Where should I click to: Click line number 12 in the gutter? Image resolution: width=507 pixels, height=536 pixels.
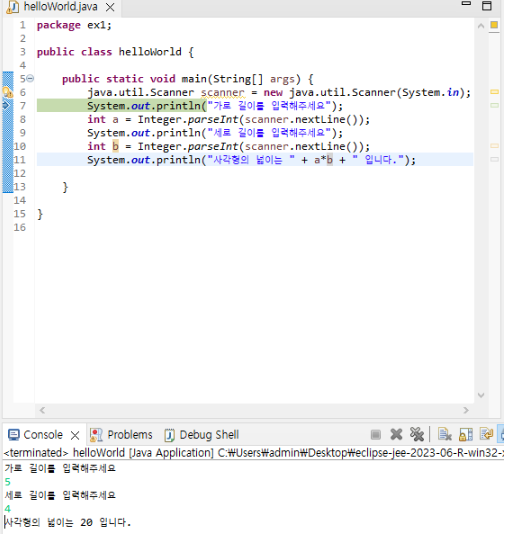point(20,174)
